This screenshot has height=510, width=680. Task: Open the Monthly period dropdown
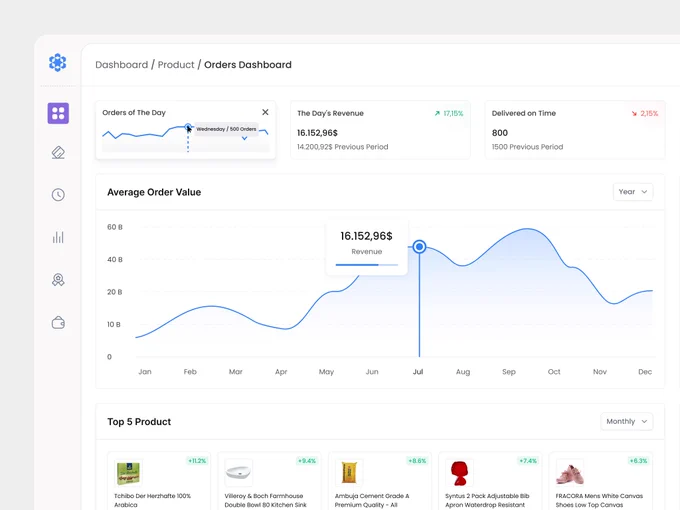(627, 421)
